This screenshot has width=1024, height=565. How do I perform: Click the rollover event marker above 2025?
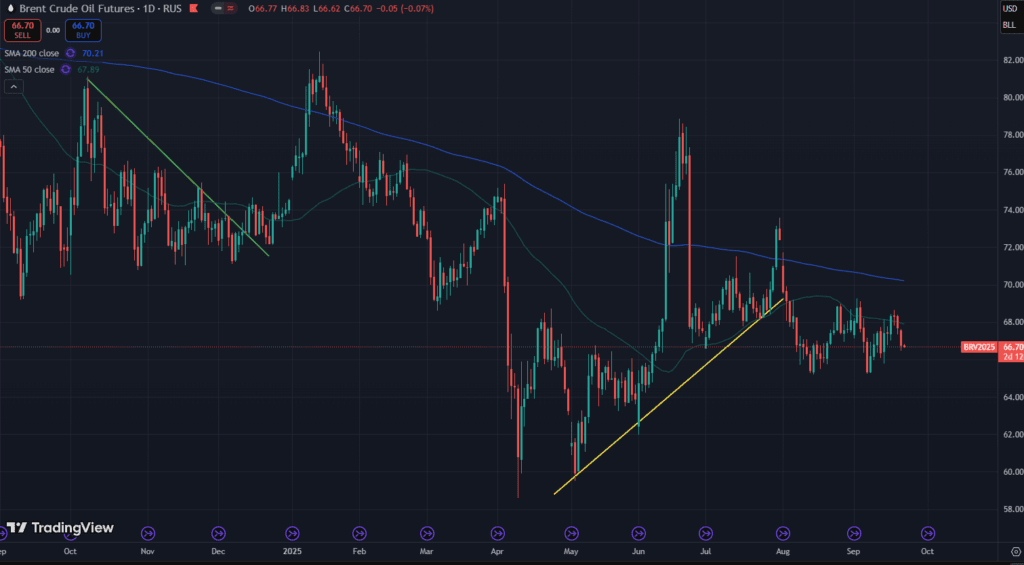coord(293,533)
